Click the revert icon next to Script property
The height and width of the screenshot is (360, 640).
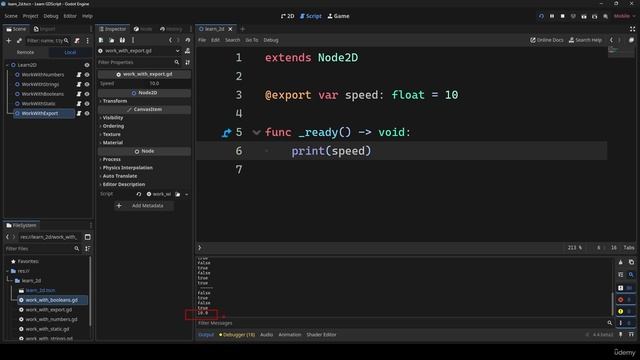pyautogui.click(x=139, y=194)
